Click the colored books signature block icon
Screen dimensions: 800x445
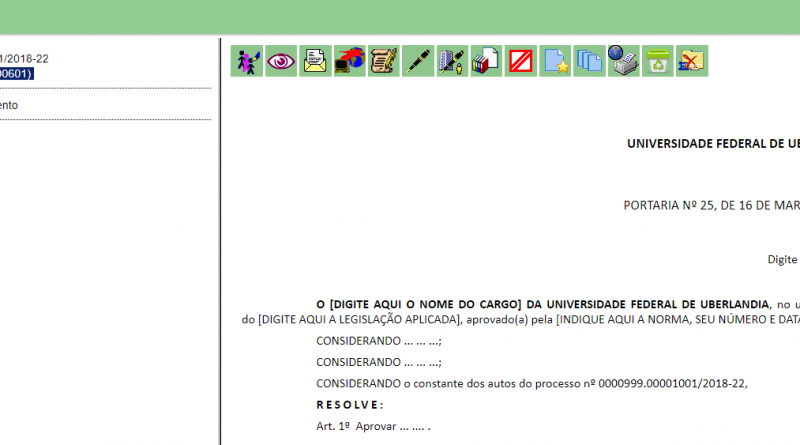click(x=486, y=61)
